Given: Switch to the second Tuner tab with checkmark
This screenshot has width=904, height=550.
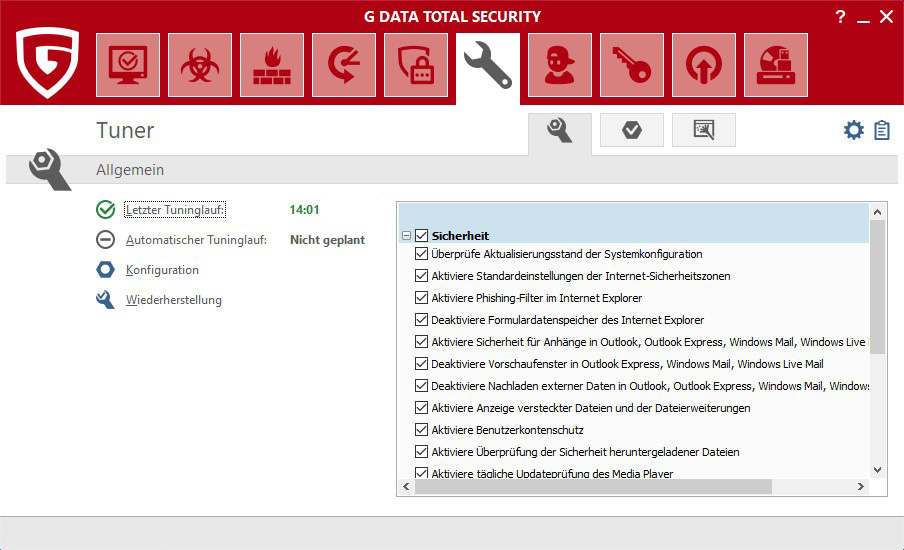Looking at the screenshot, I should (x=631, y=130).
